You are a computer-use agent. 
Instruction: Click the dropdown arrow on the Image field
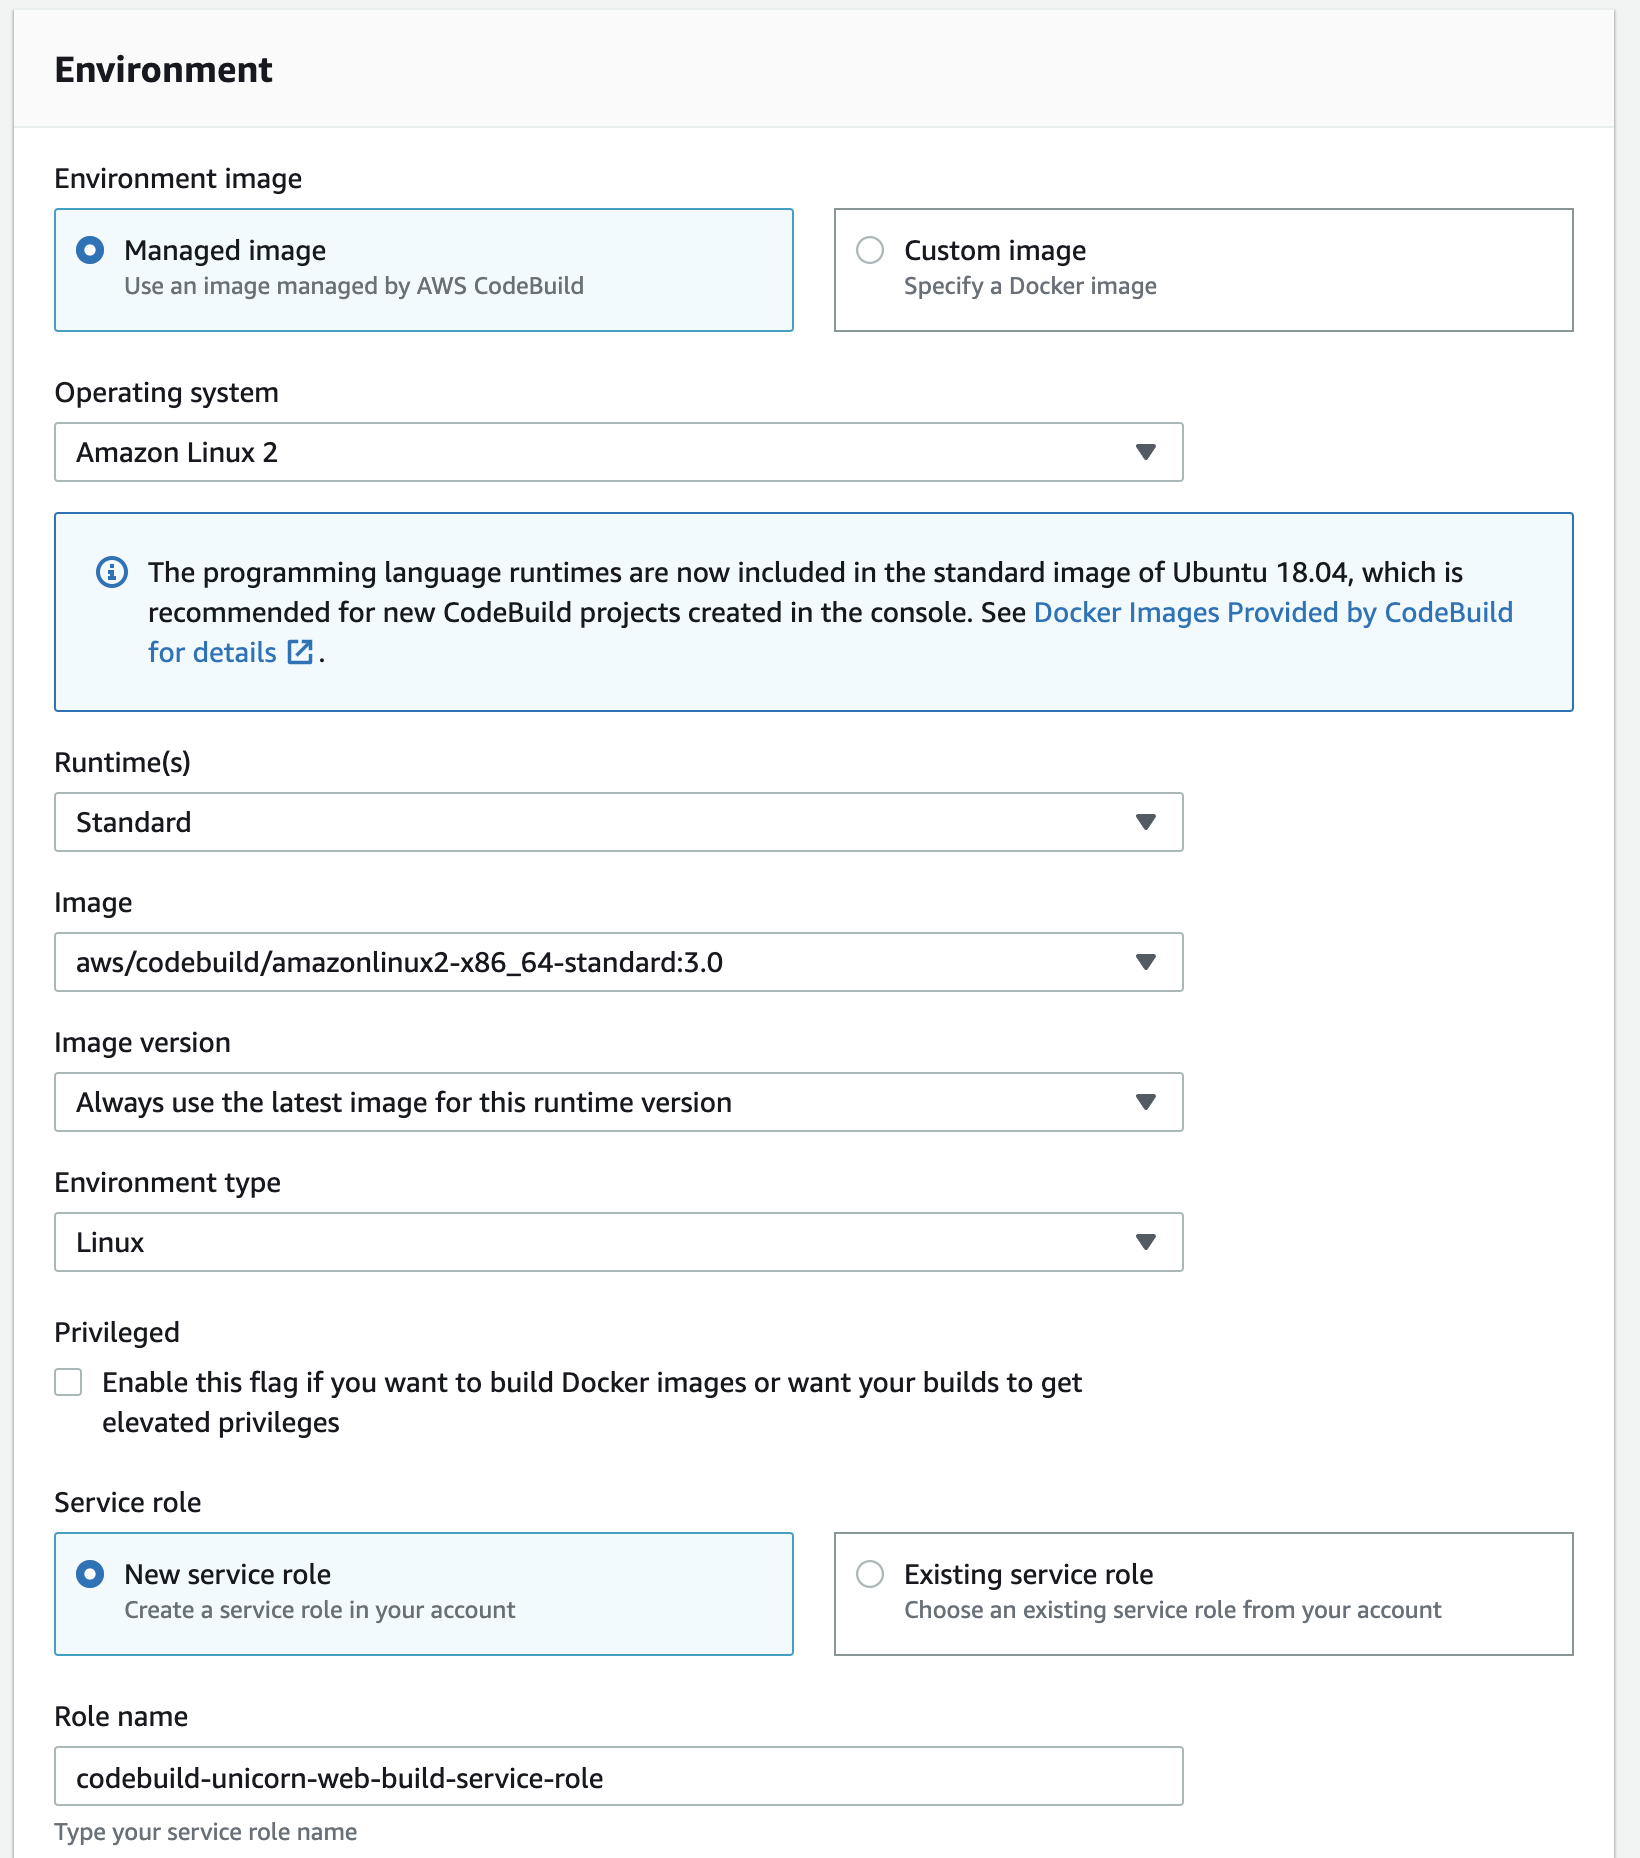pos(1146,962)
